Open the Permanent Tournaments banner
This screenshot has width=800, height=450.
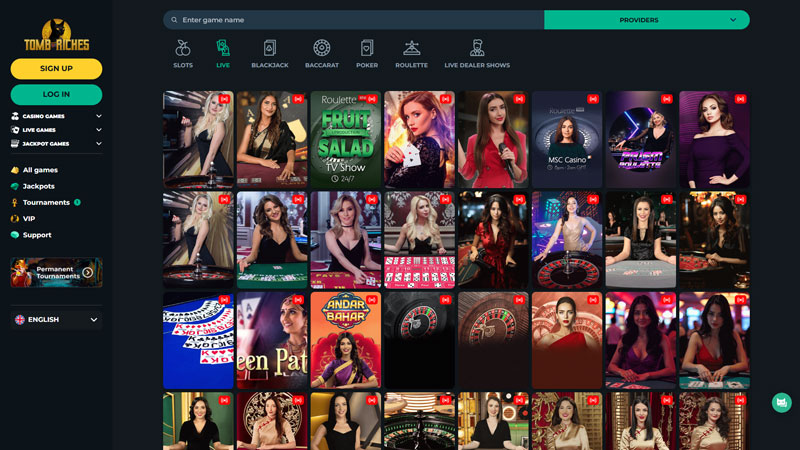click(x=56, y=272)
